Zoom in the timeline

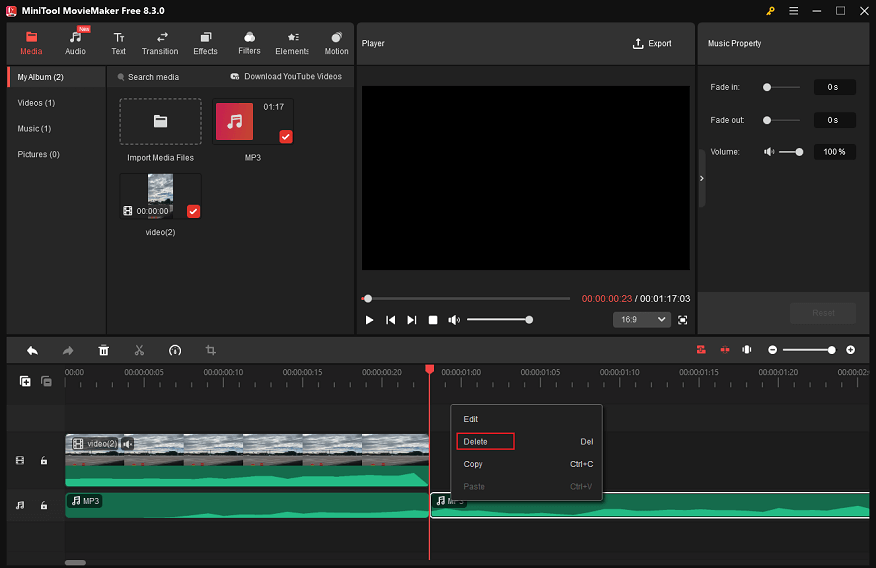click(x=850, y=350)
